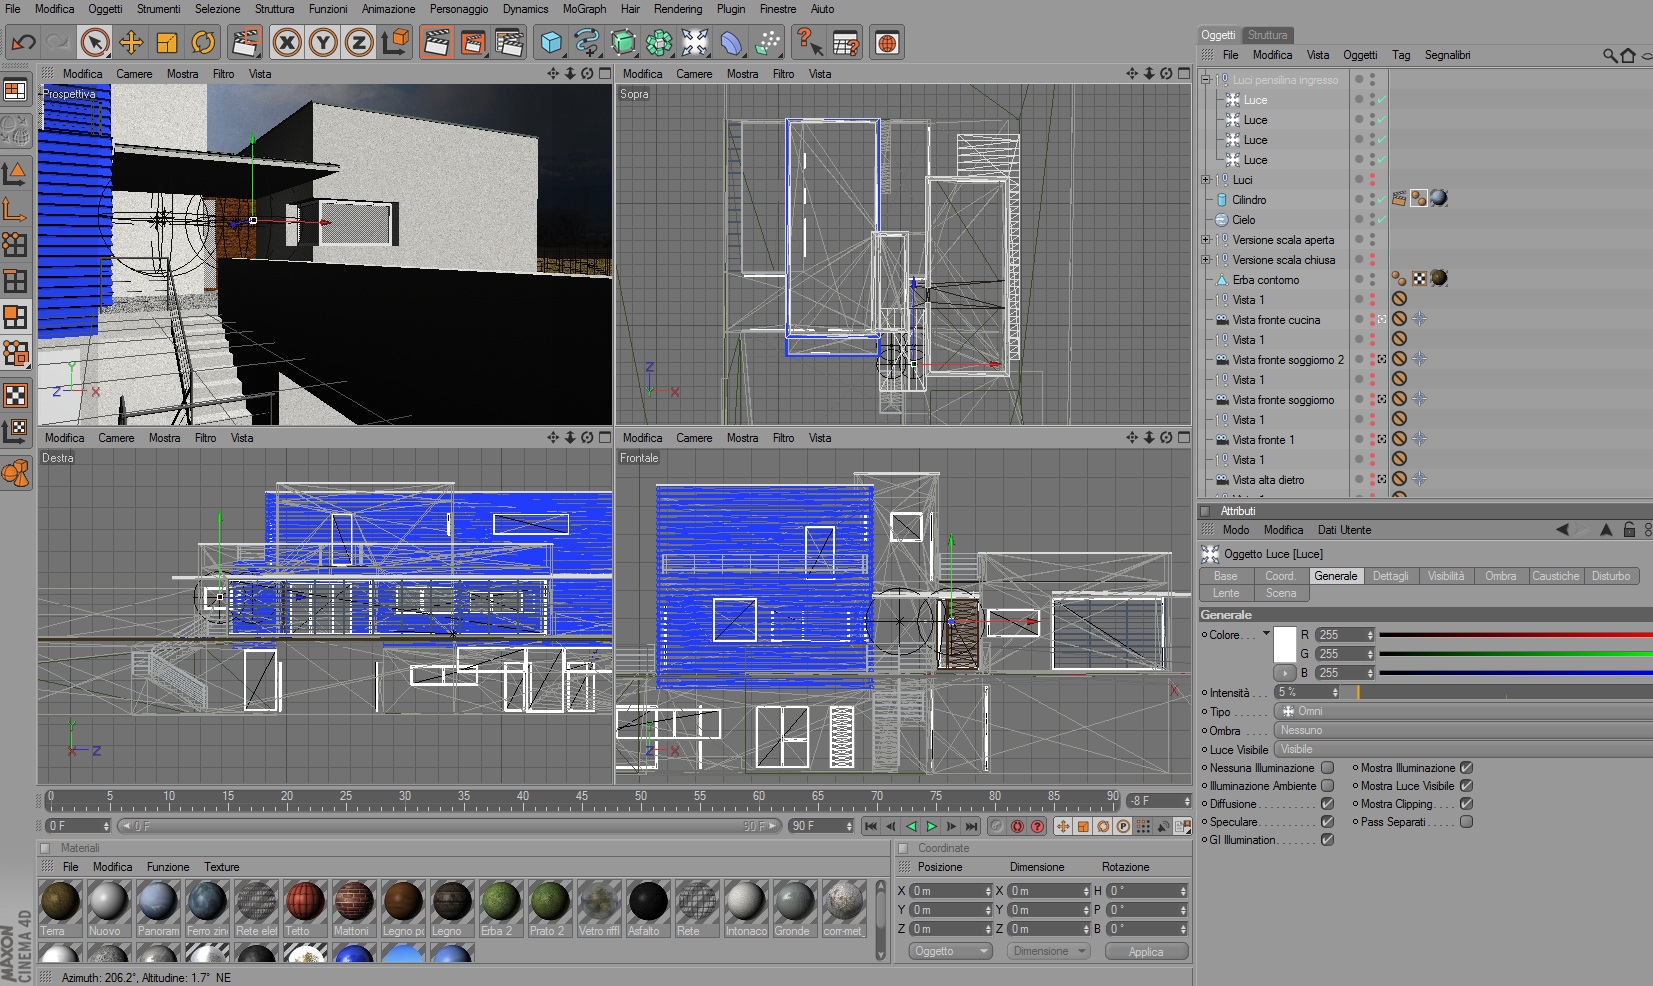
Task: Switch to the Dettagli tab
Action: tap(1389, 576)
